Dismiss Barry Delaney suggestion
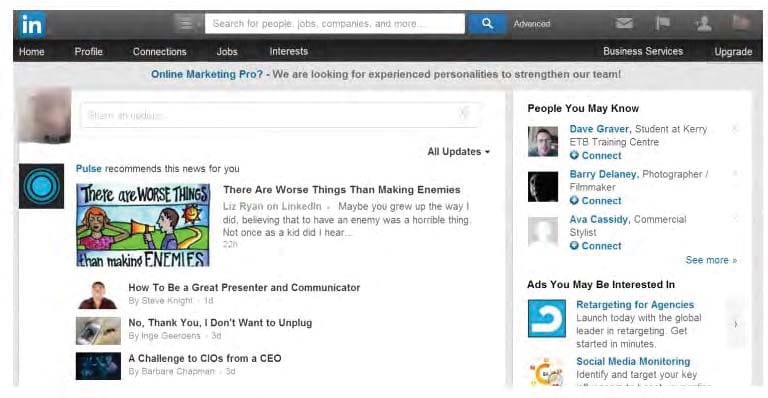Screen dimensions: 768x398 tap(735, 173)
